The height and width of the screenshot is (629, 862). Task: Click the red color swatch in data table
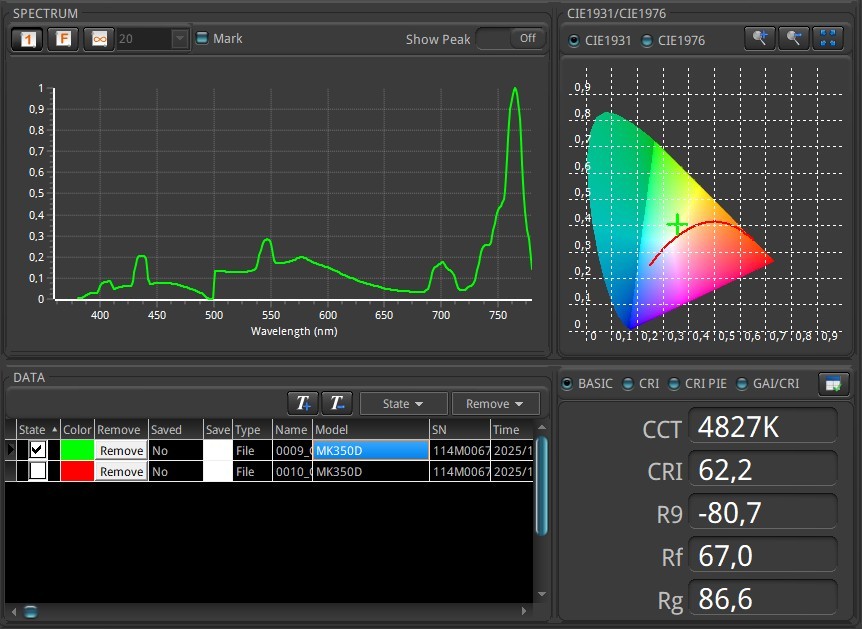click(x=77, y=471)
